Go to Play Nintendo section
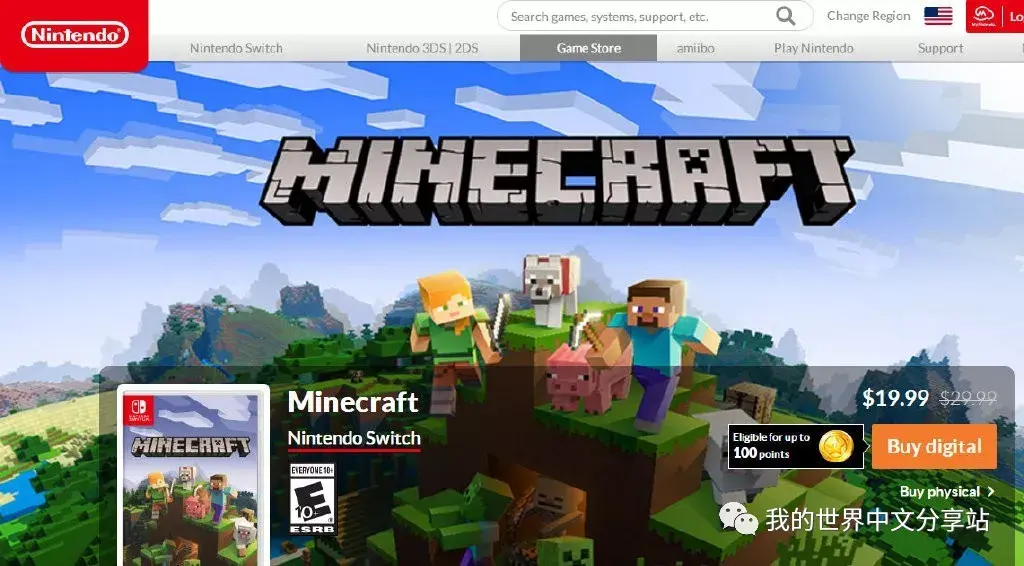 pyautogui.click(x=814, y=48)
